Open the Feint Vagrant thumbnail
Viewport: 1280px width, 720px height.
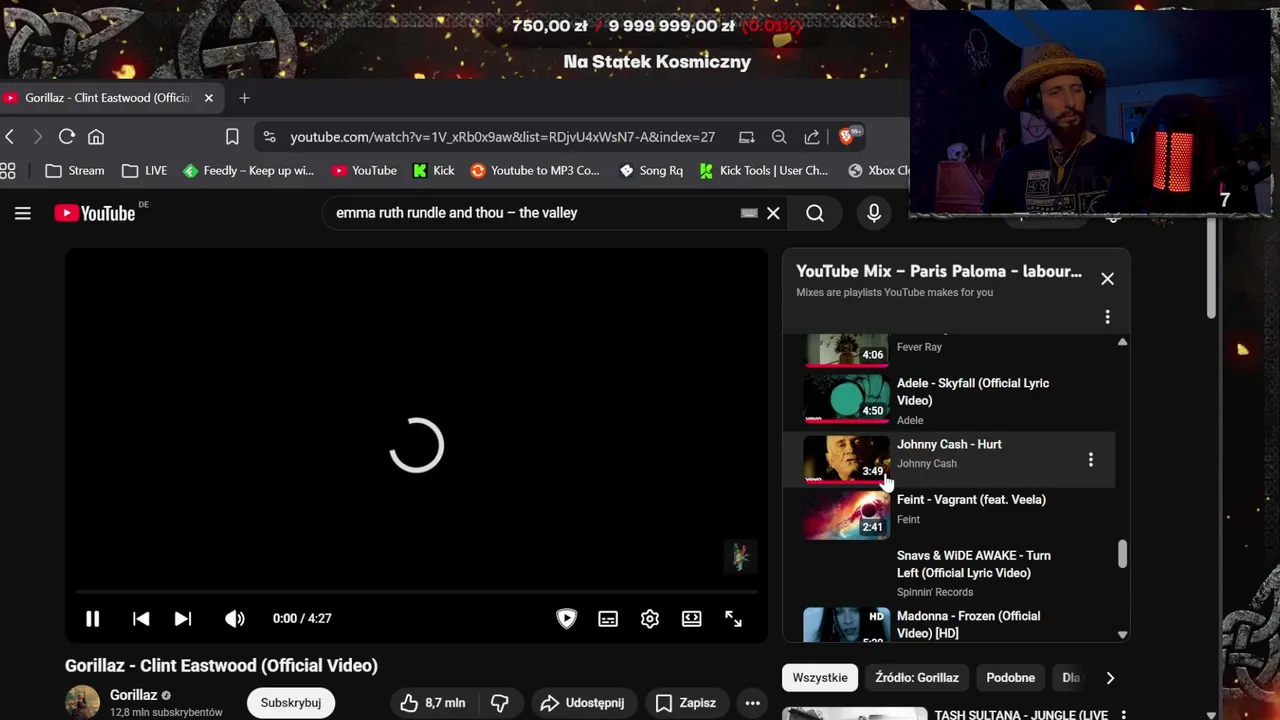(x=847, y=515)
